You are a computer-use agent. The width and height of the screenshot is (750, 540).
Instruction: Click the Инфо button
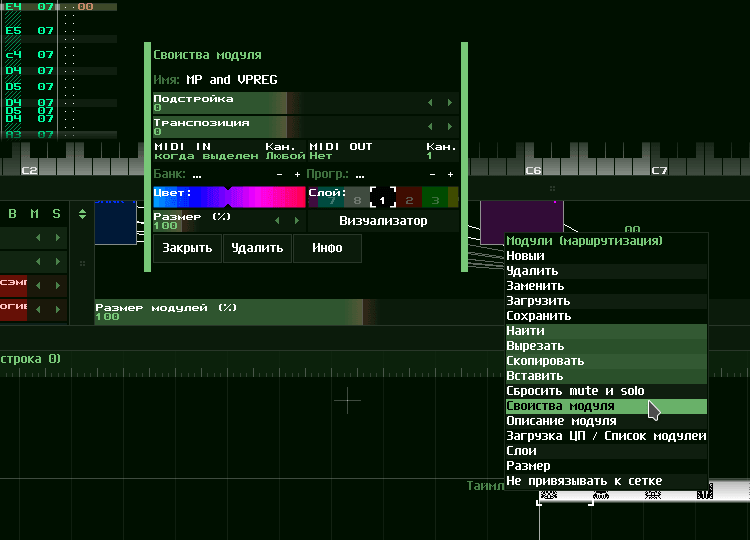(327, 248)
